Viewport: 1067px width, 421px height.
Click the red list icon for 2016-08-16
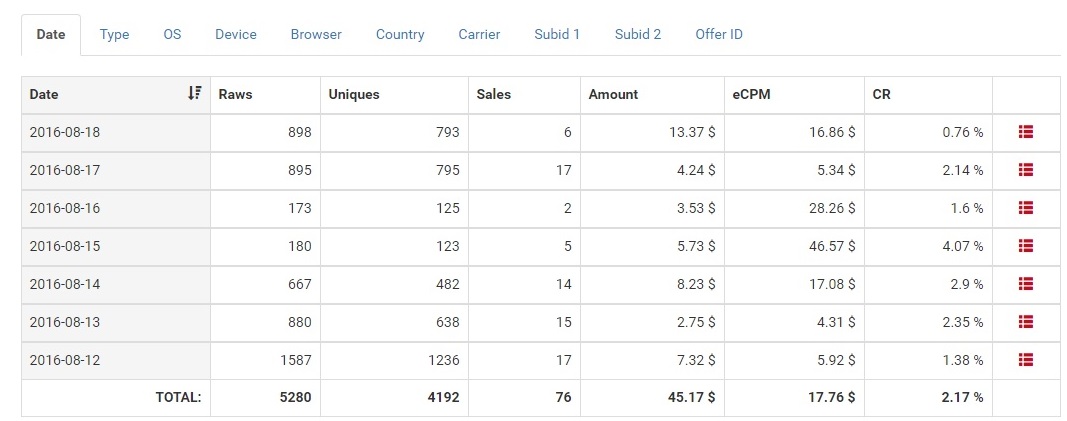click(1025, 208)
